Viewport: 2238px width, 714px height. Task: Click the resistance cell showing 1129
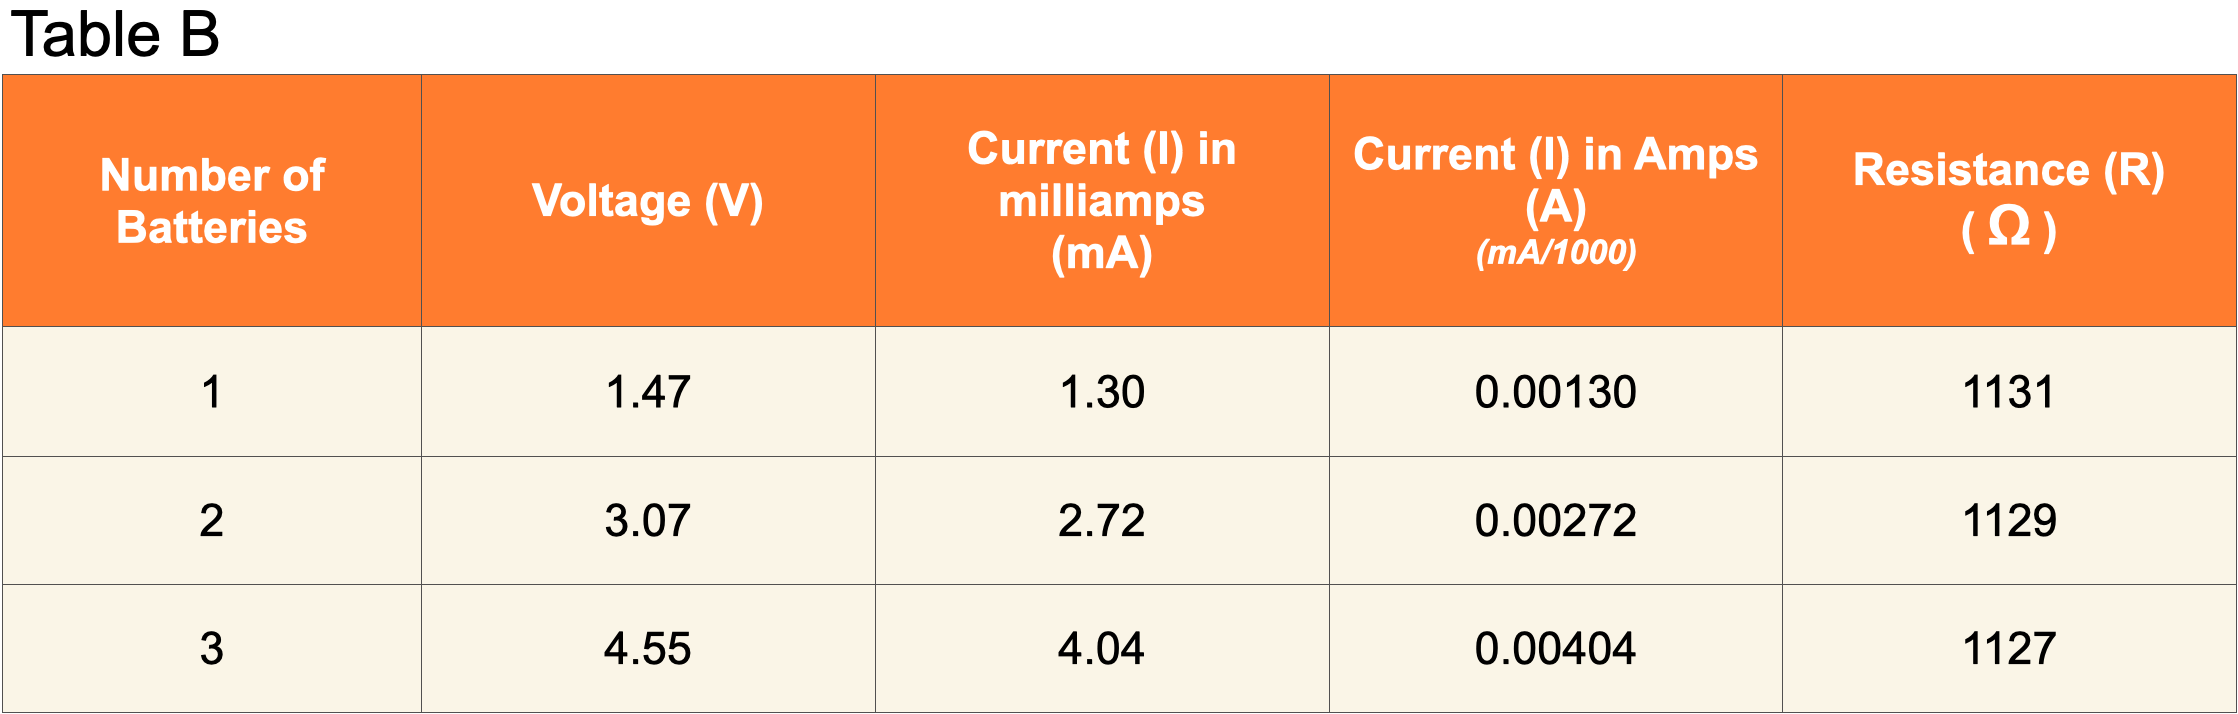click(2009, 521)
